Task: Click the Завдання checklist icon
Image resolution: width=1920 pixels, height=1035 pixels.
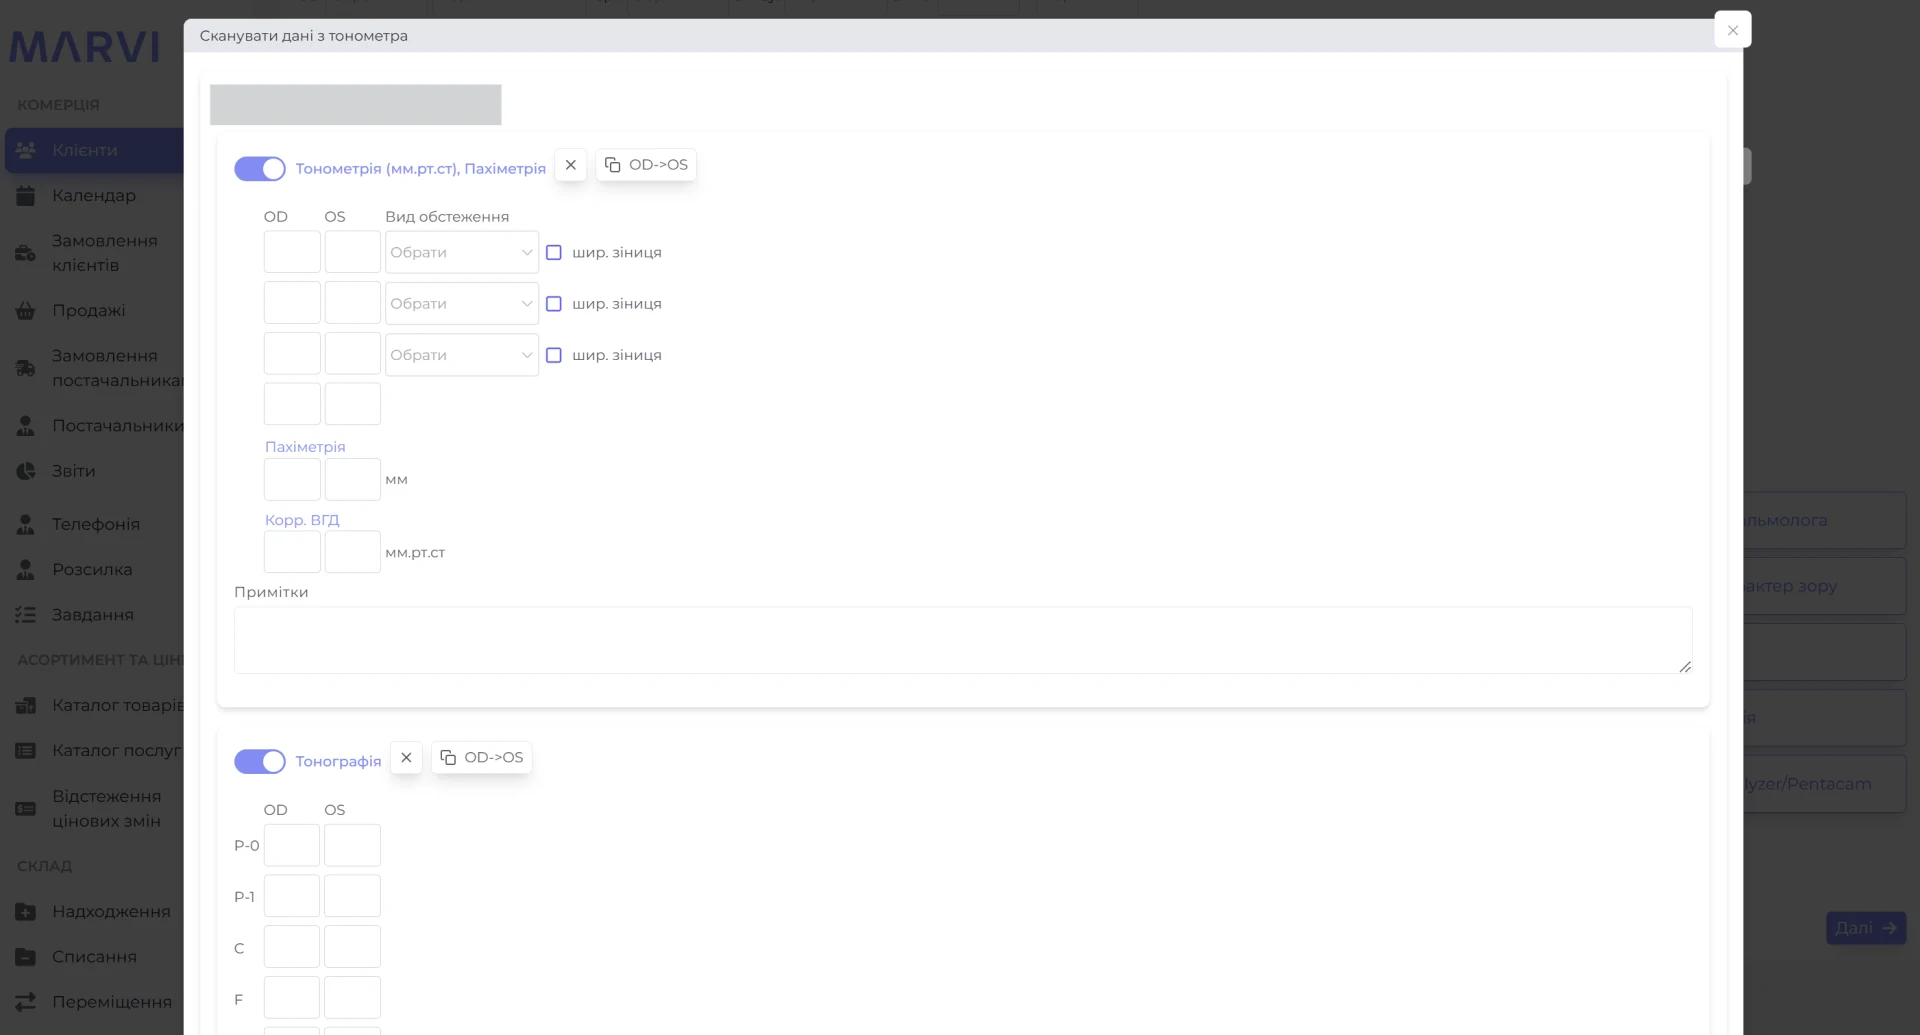Action: [x=26, y=615]
